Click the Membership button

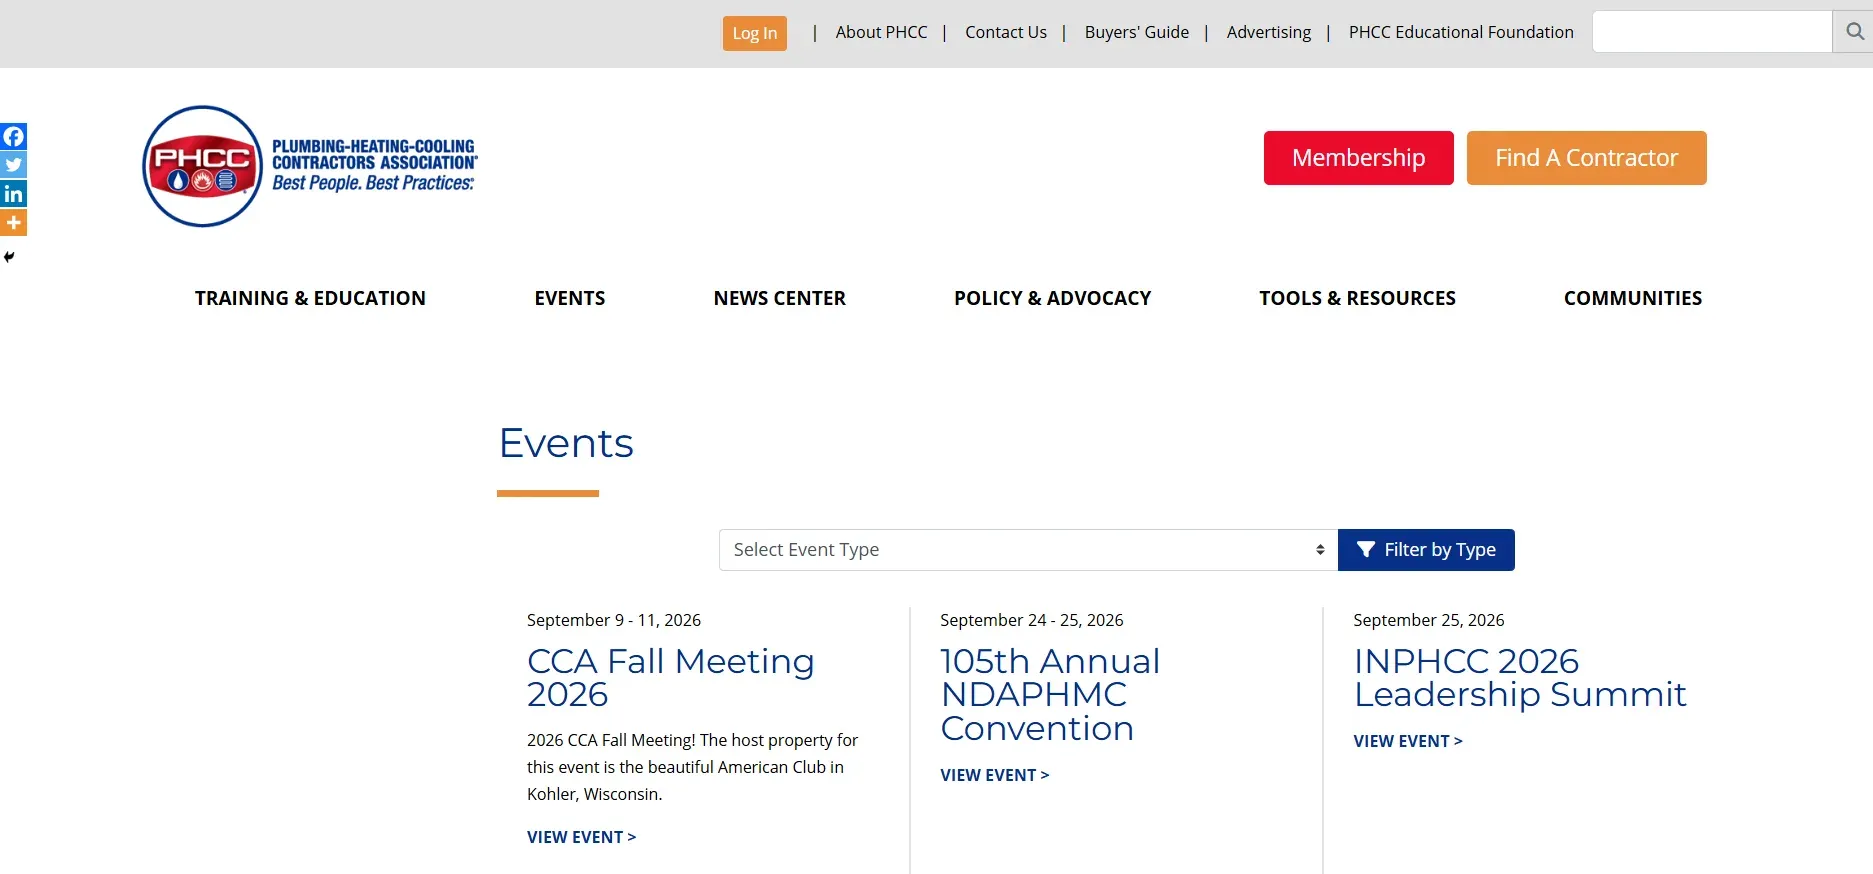[1359, 158]
